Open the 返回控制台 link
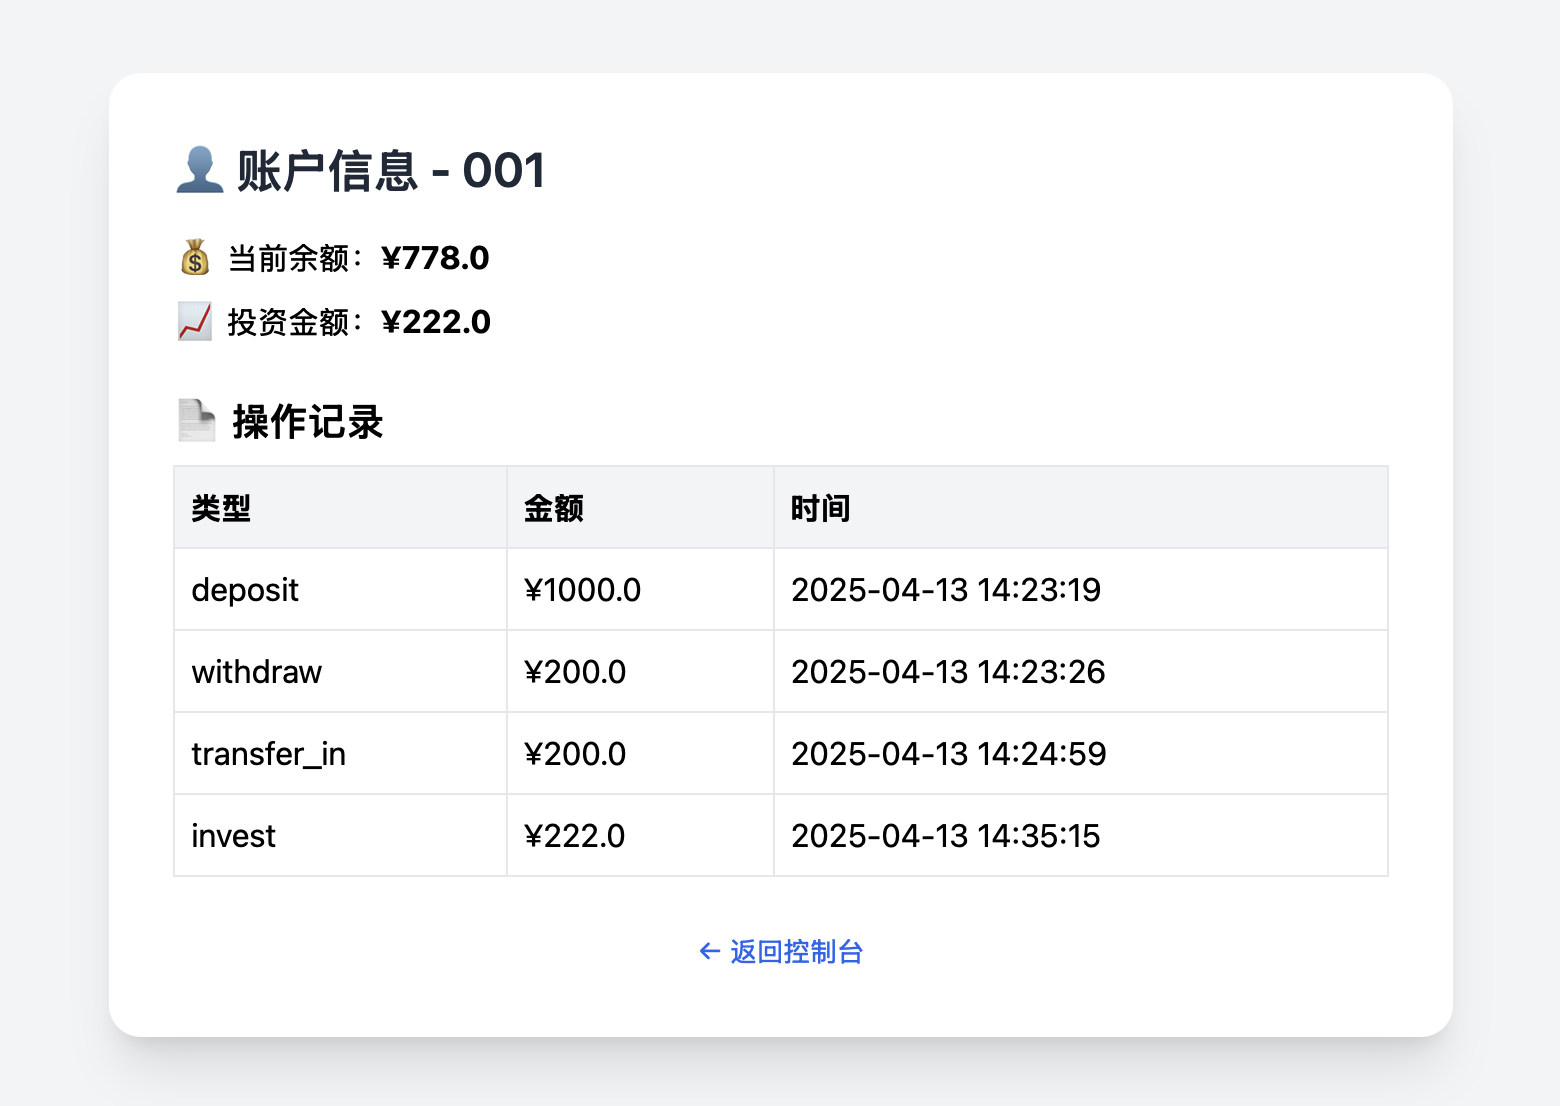Viewport: 1560px width, 1106px height. (797, 951)
